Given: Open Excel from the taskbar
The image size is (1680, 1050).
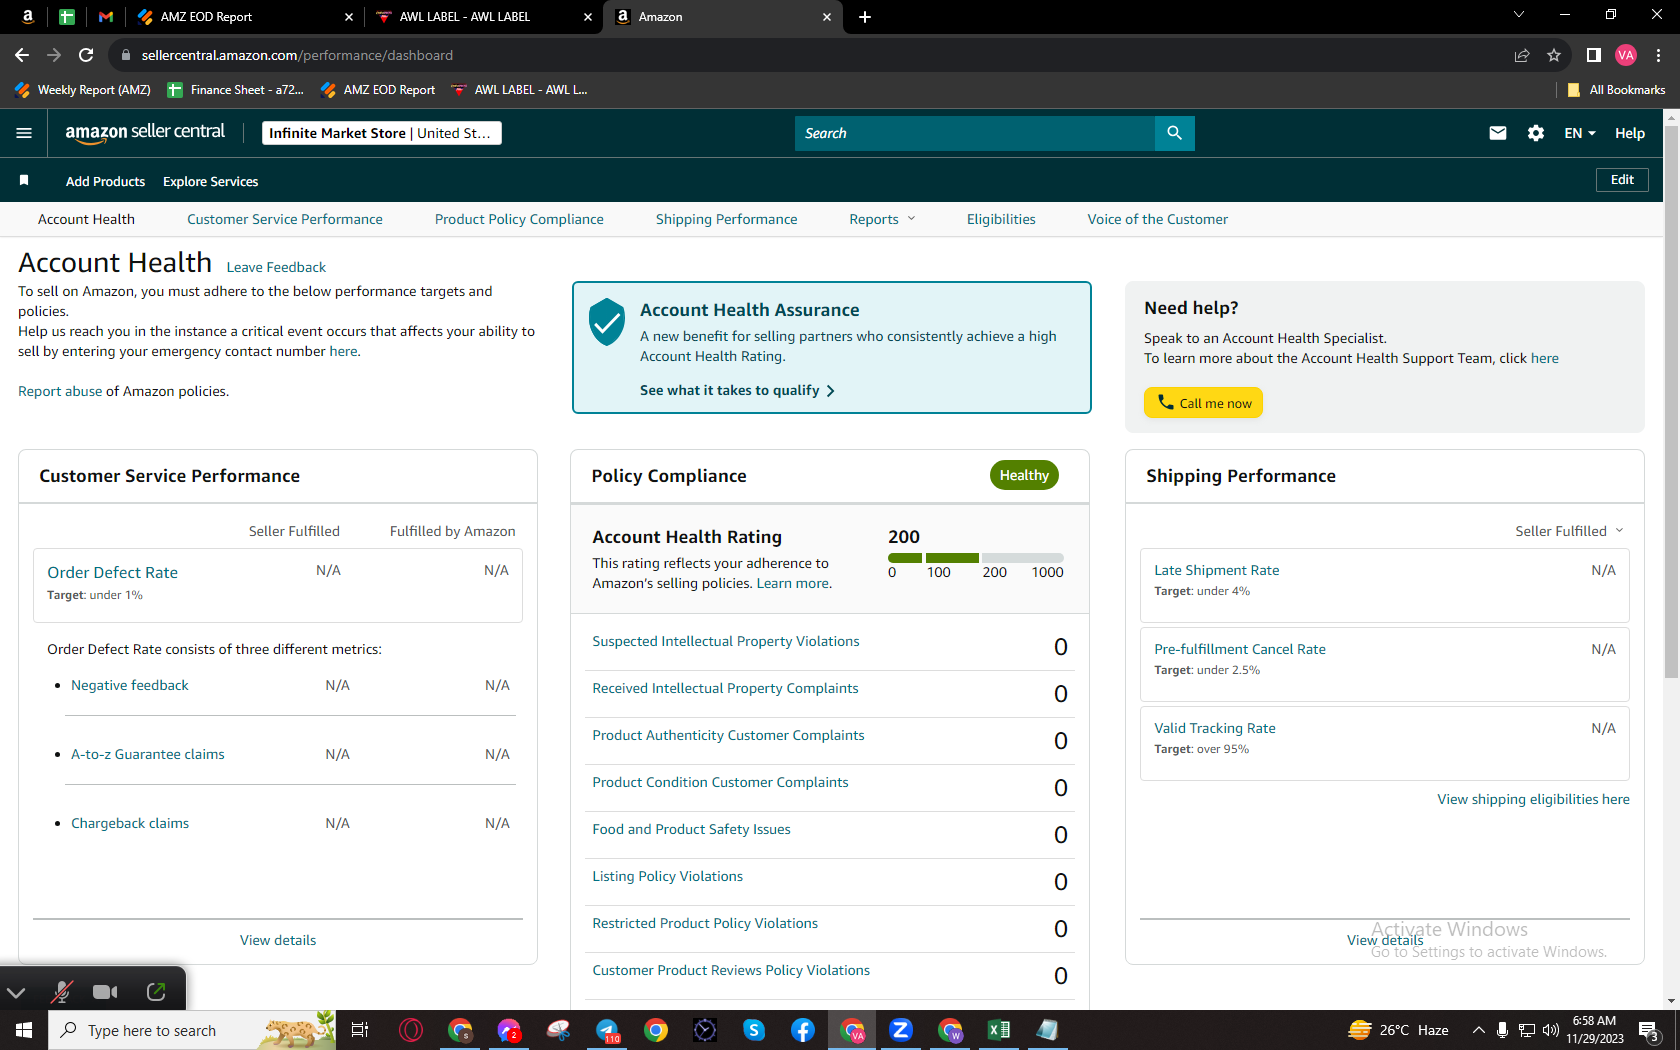Looking at the screenshot, I should coord(998,1030).
